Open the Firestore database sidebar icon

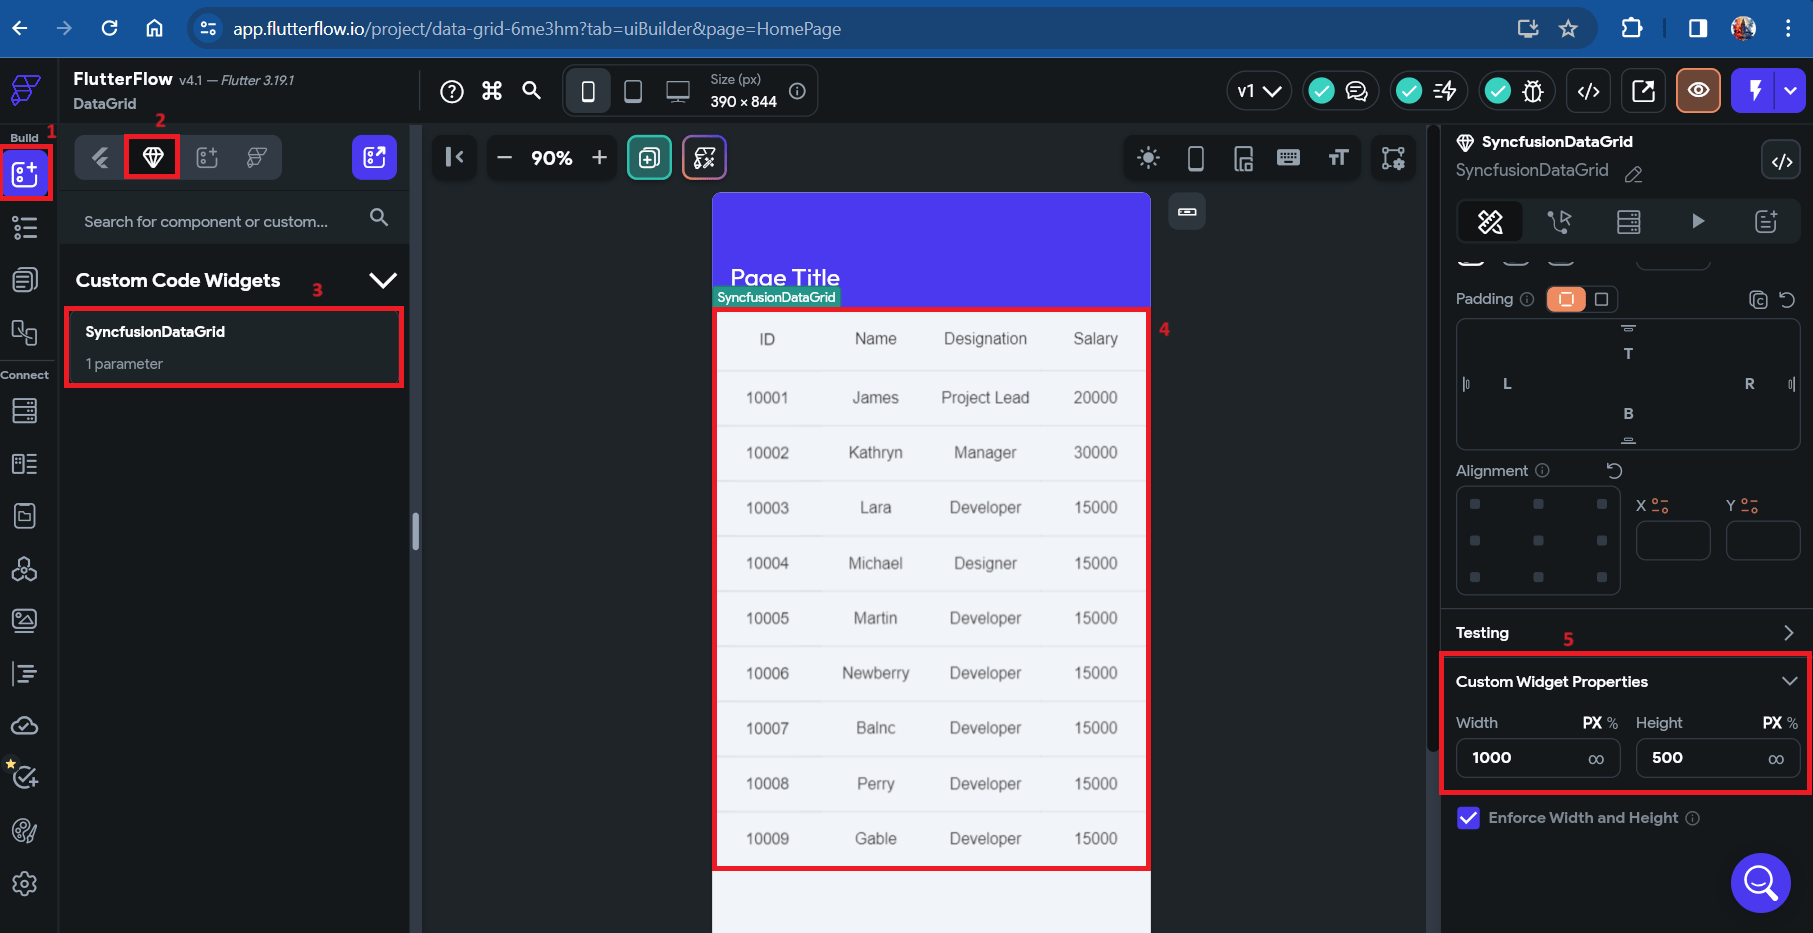(25, 411)
